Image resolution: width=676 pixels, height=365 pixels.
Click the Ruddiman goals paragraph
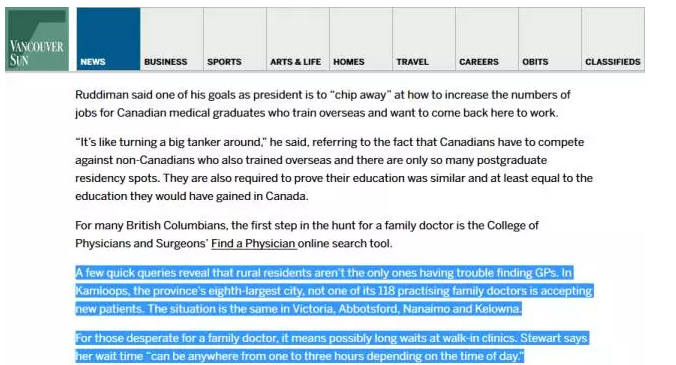click(322, 104)
